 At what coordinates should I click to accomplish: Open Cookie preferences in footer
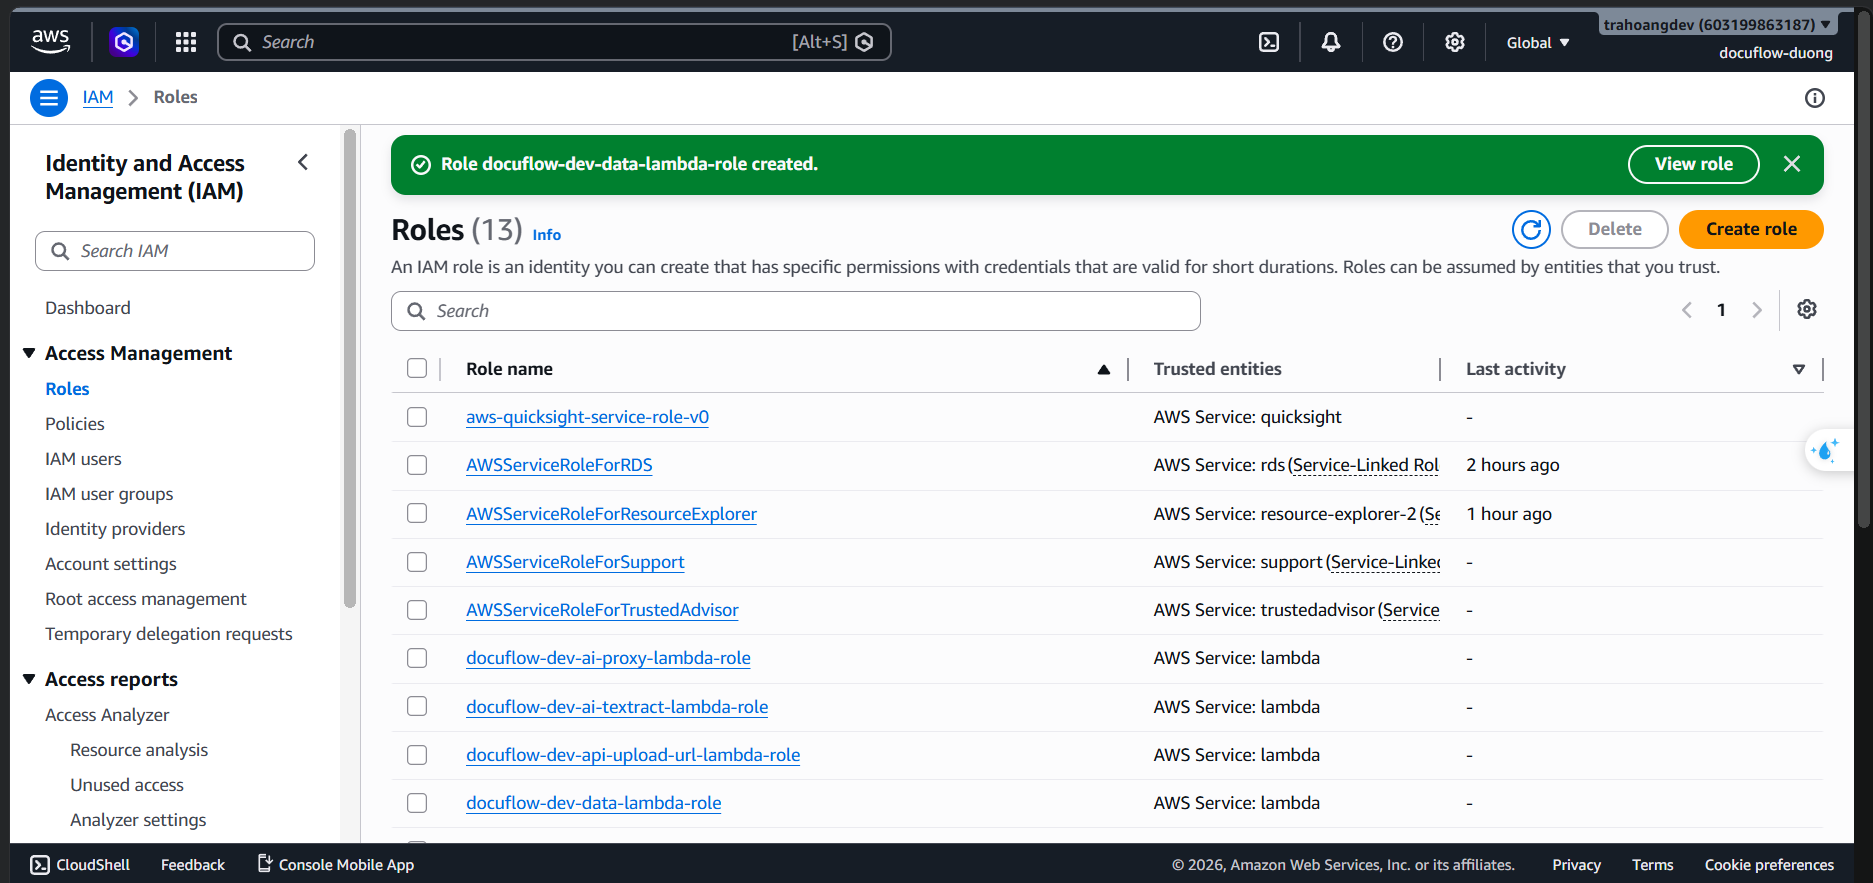(x=1769, y=865)
